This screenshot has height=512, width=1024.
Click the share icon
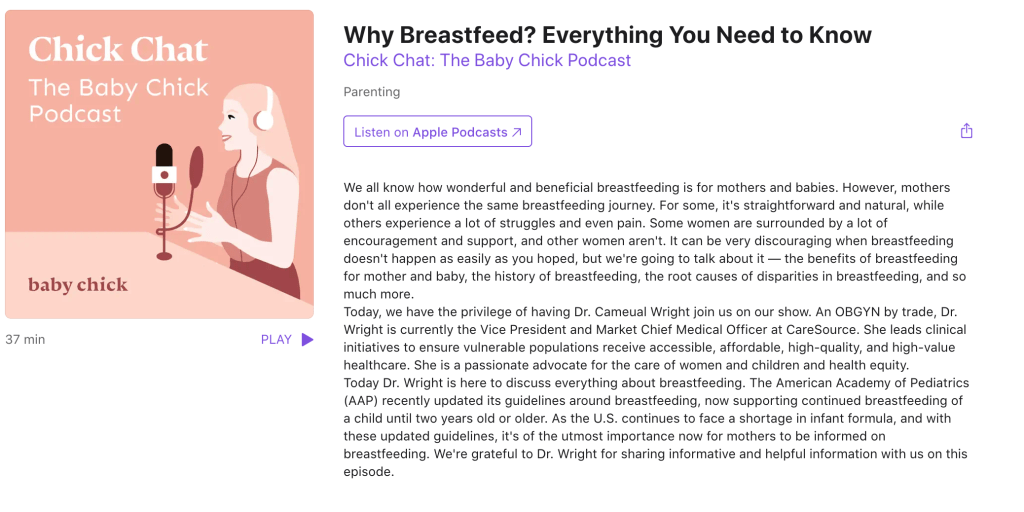pyautogui.click(x=966, y=131)
